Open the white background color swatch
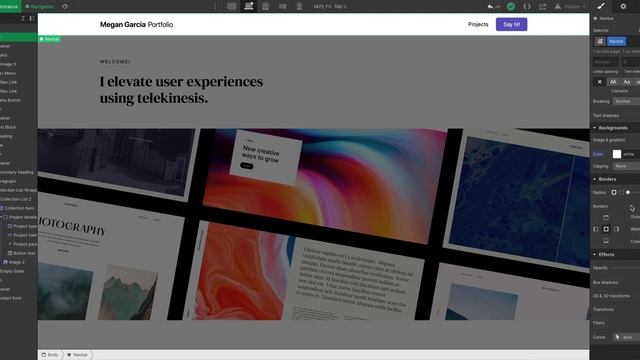Image resolution: width=640 pixels, height=360 pixels. click(617, 154)
